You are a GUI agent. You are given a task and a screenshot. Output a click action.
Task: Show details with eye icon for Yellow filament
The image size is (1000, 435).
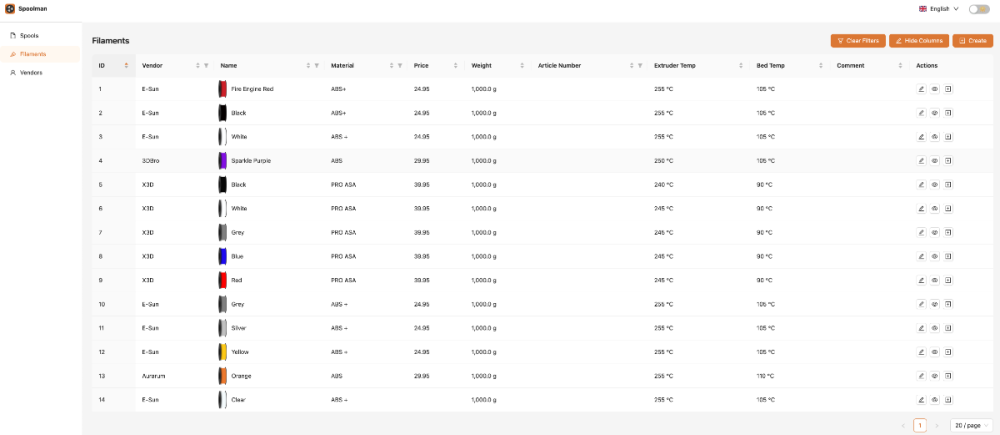click(x=935, y=352)
